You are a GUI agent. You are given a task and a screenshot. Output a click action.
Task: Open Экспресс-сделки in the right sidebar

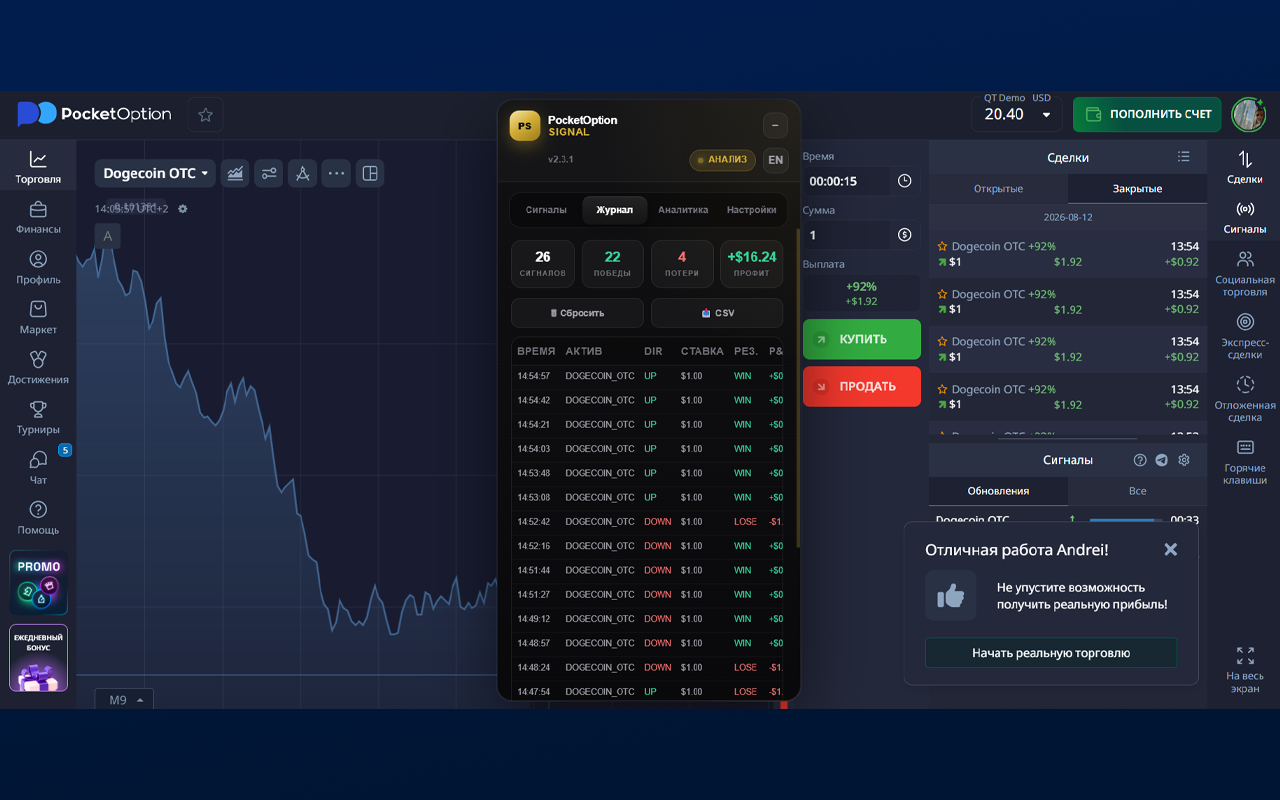click(x=1245, y=336)
